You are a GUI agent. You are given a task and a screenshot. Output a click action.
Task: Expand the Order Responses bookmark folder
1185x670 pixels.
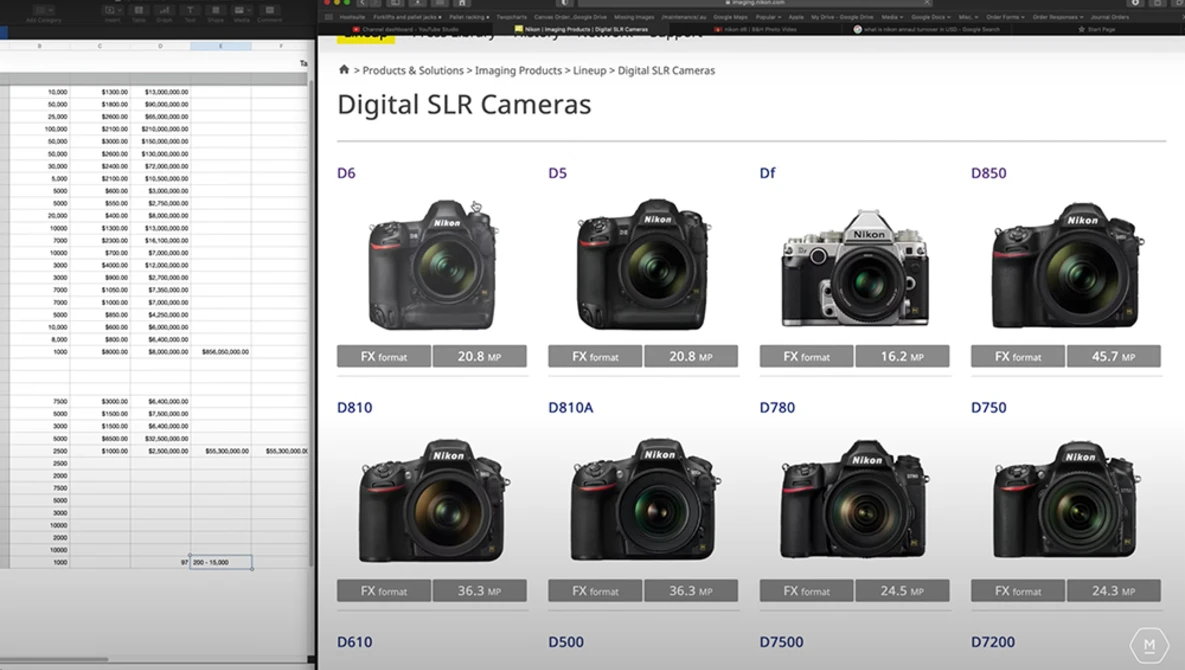click(x=1057, y=17)
